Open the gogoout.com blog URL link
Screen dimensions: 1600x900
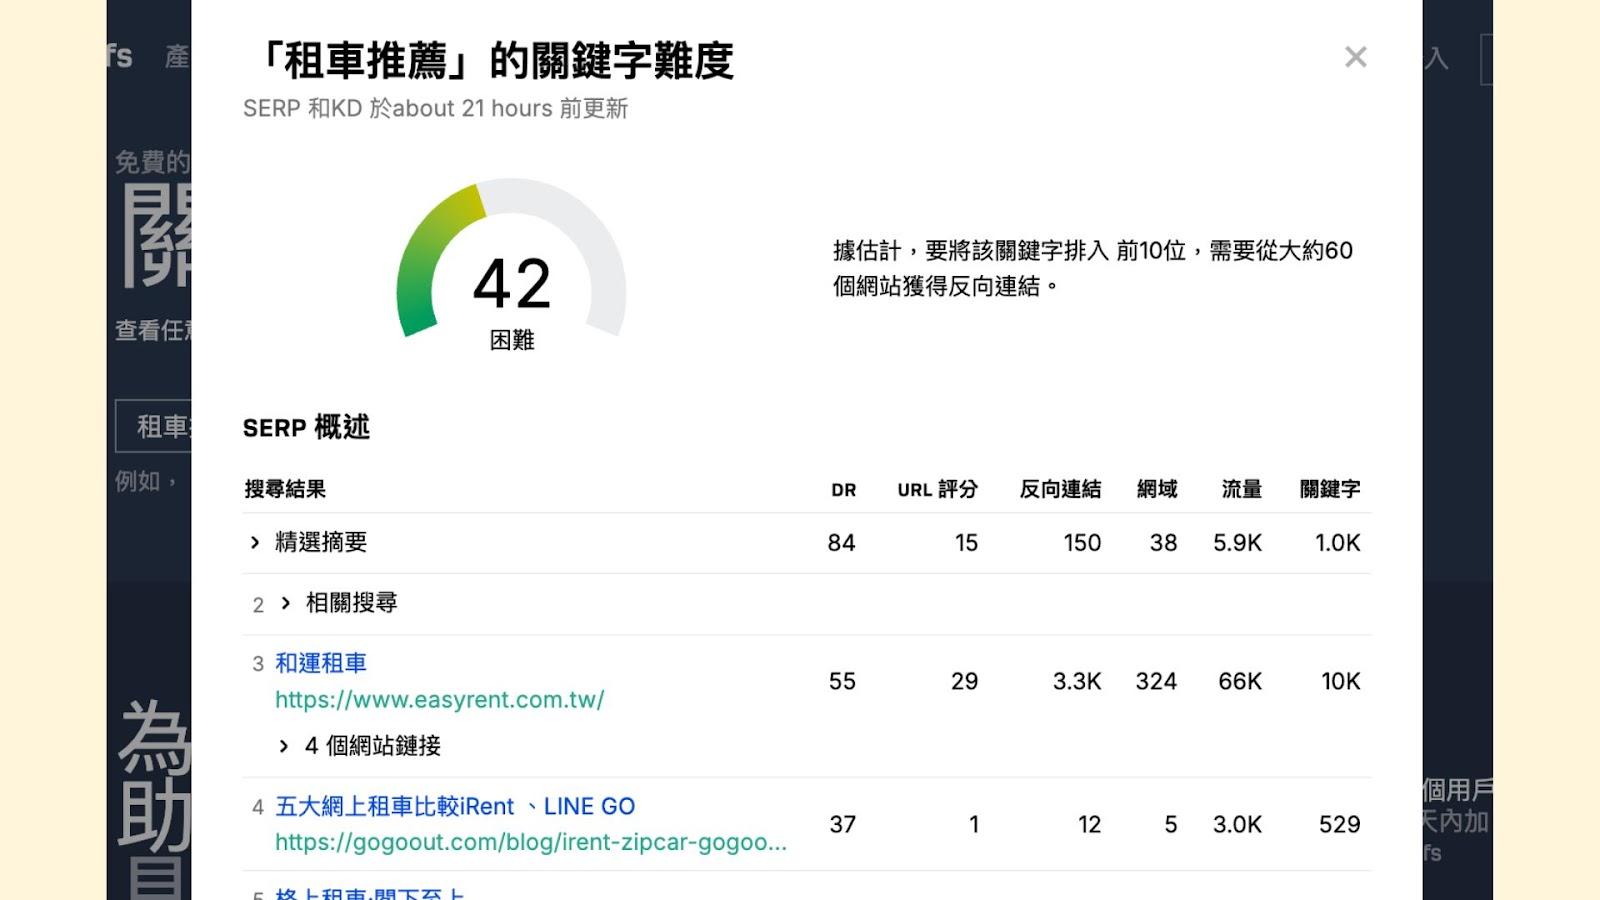pyautogui.click(x=531, y=842)
